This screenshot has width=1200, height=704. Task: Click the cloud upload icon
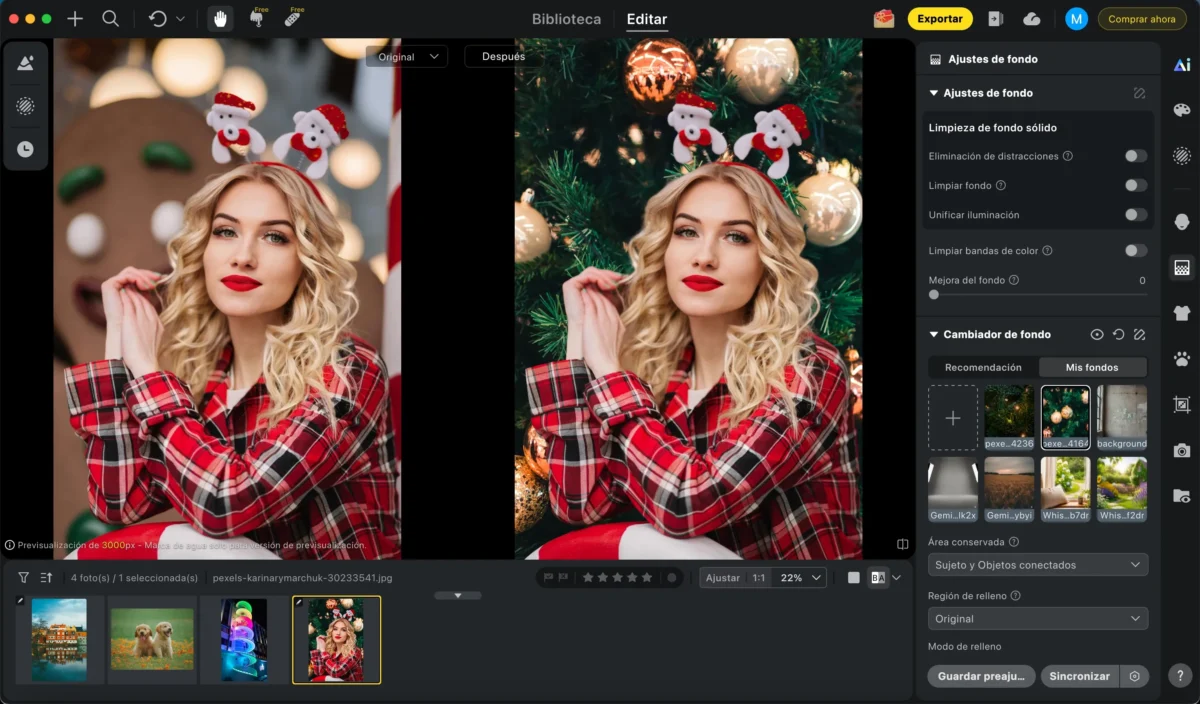click(x=1032, y=19)
